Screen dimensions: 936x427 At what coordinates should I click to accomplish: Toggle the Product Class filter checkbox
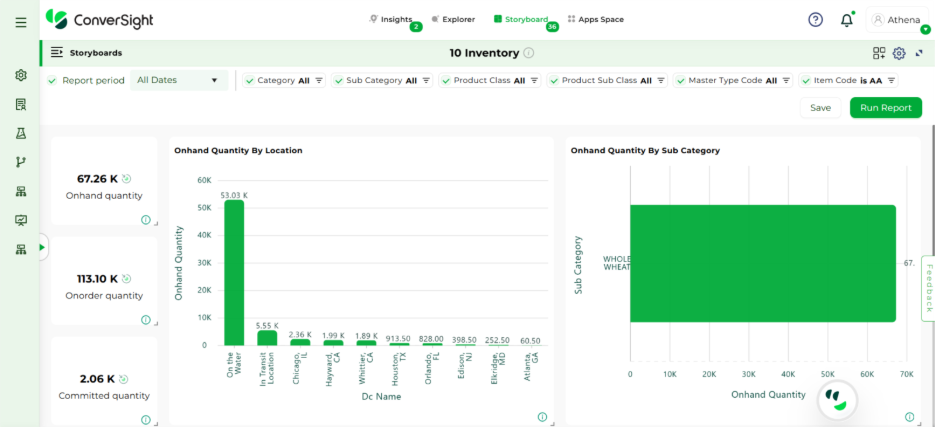tap(444, 80)
